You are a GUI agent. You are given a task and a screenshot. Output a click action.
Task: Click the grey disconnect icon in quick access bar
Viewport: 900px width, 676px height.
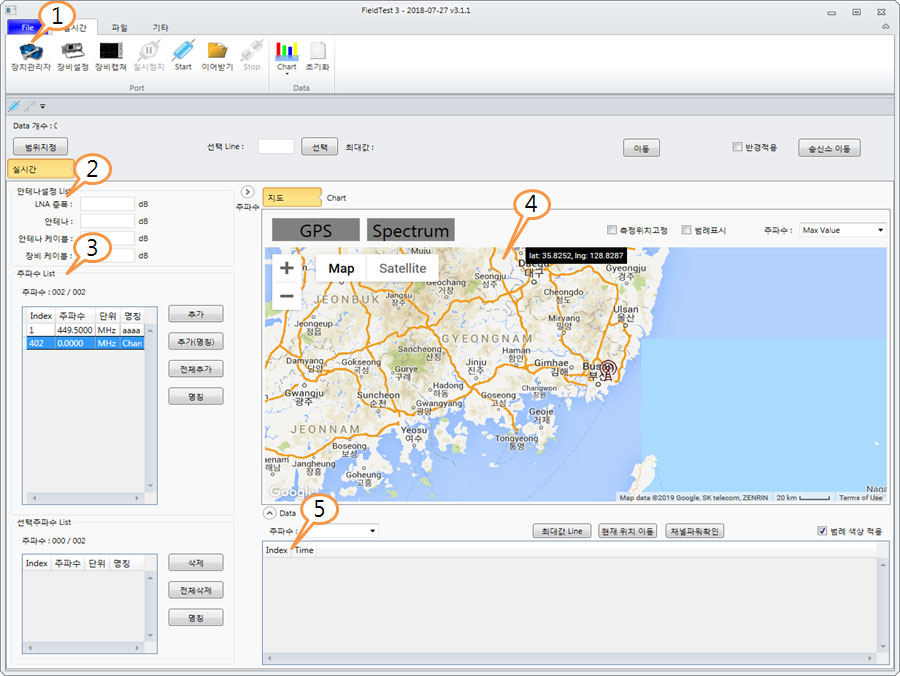[29, 106]
